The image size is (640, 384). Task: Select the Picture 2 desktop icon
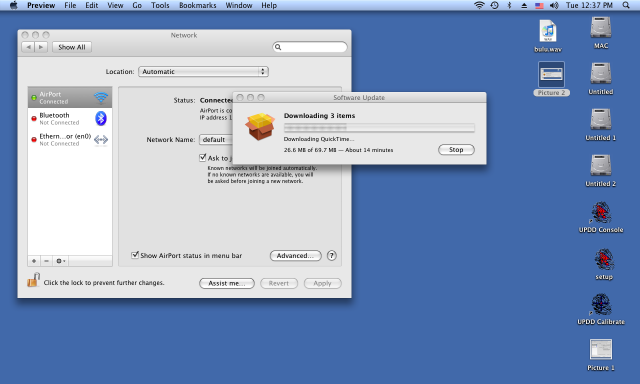point(551,78)
